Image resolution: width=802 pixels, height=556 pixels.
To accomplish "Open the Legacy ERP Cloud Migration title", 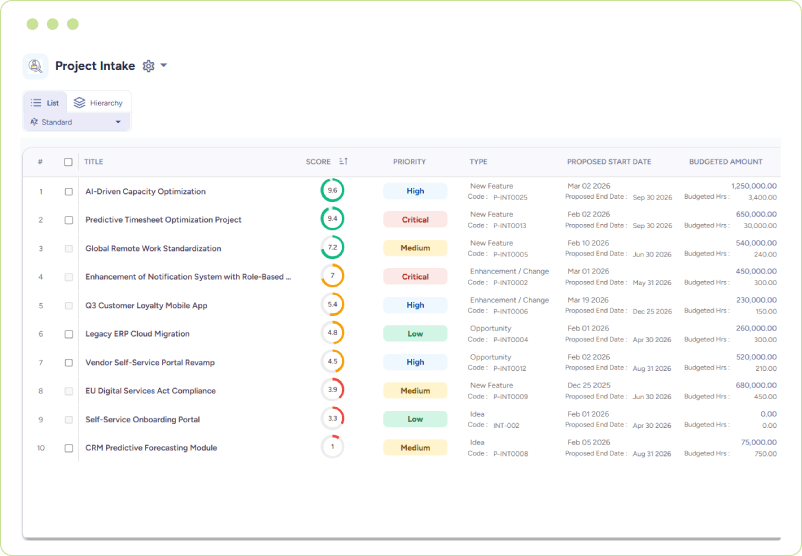I will [x=137, y=334].
